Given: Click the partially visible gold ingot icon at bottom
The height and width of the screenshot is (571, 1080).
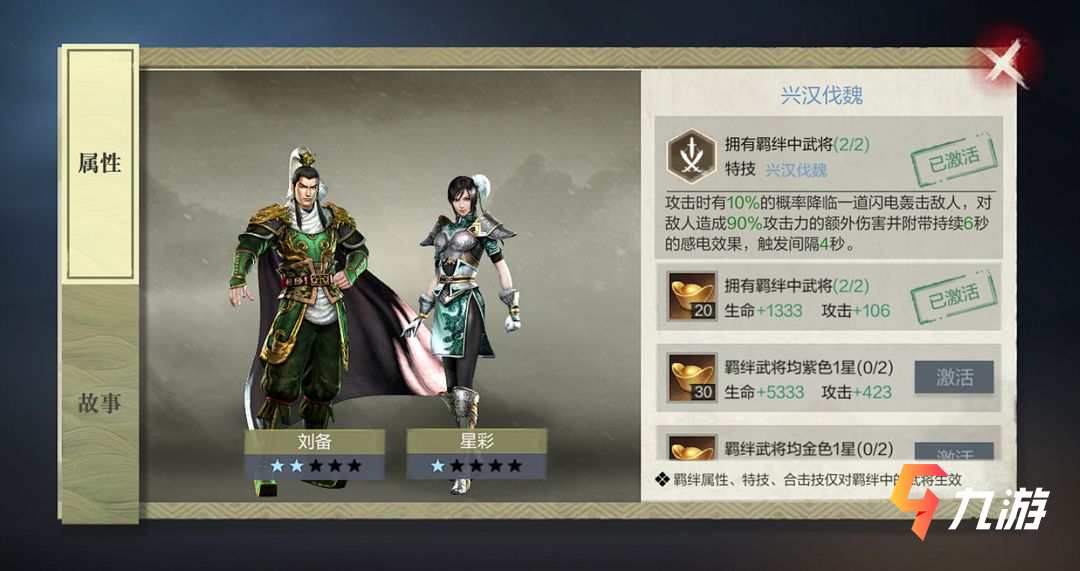Looking at the screenshot, I should click(x=692, y=448).
